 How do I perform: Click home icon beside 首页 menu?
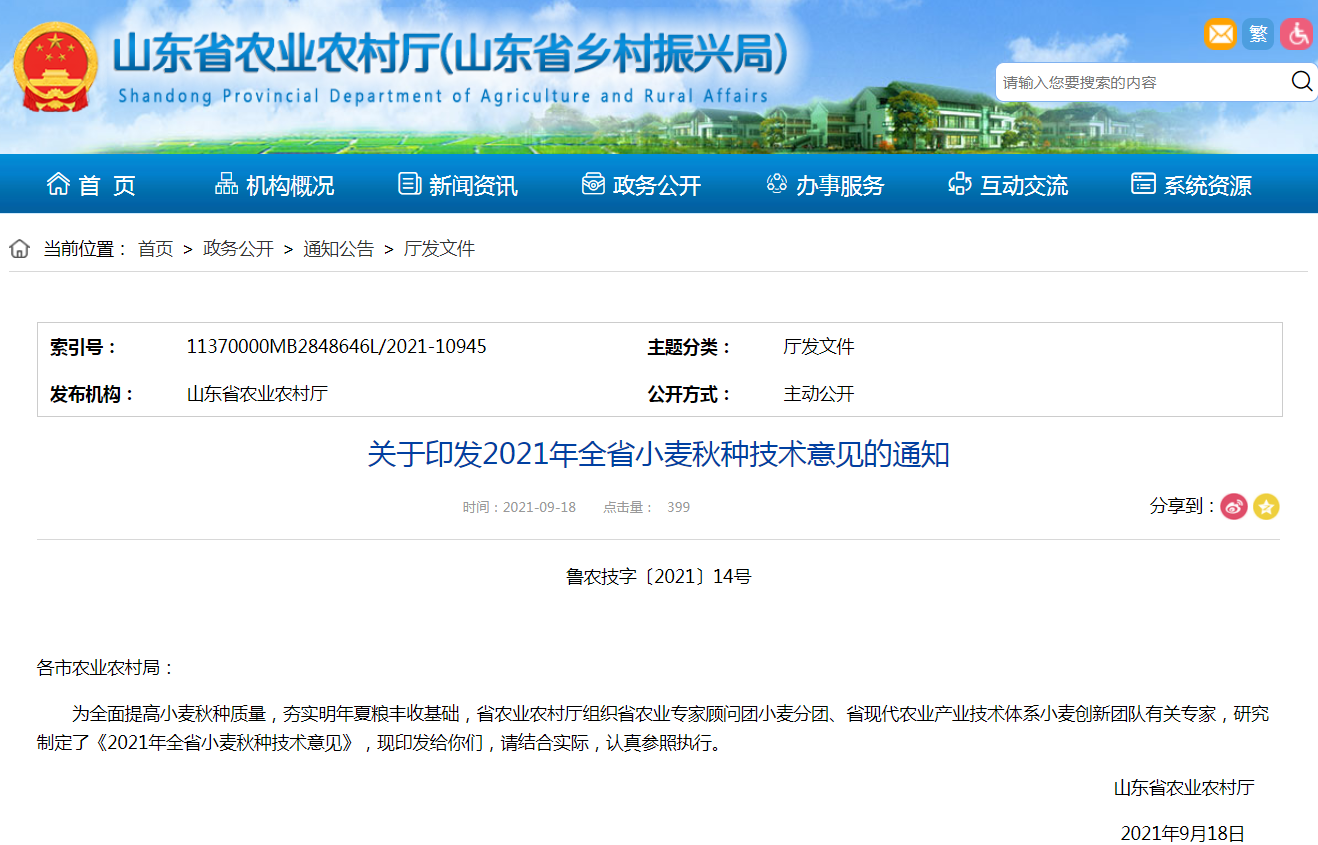58,184
